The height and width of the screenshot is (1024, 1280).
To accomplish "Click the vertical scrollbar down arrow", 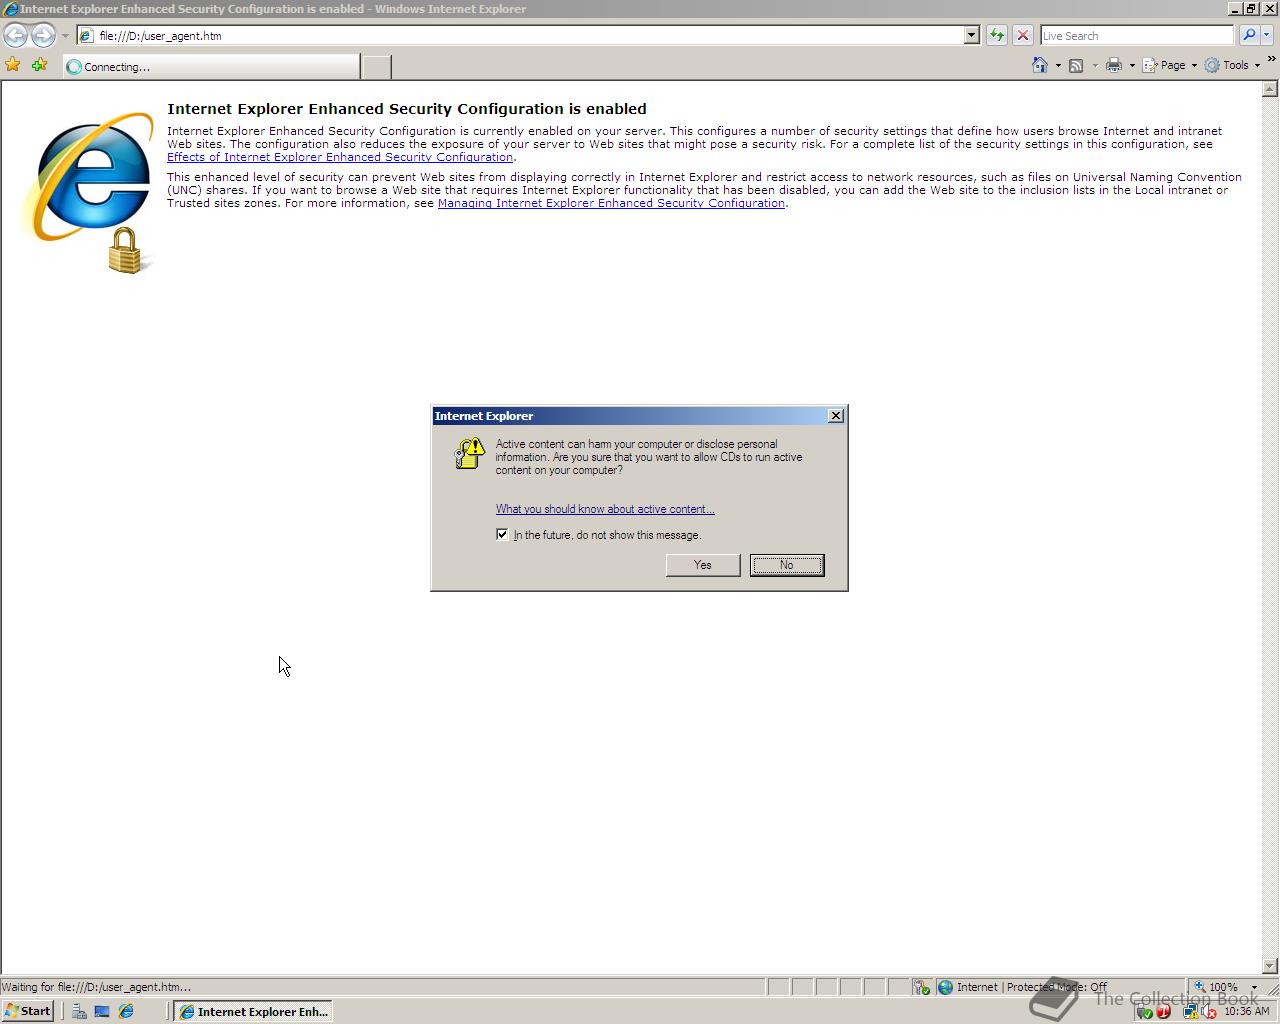I will (1270, 966).
